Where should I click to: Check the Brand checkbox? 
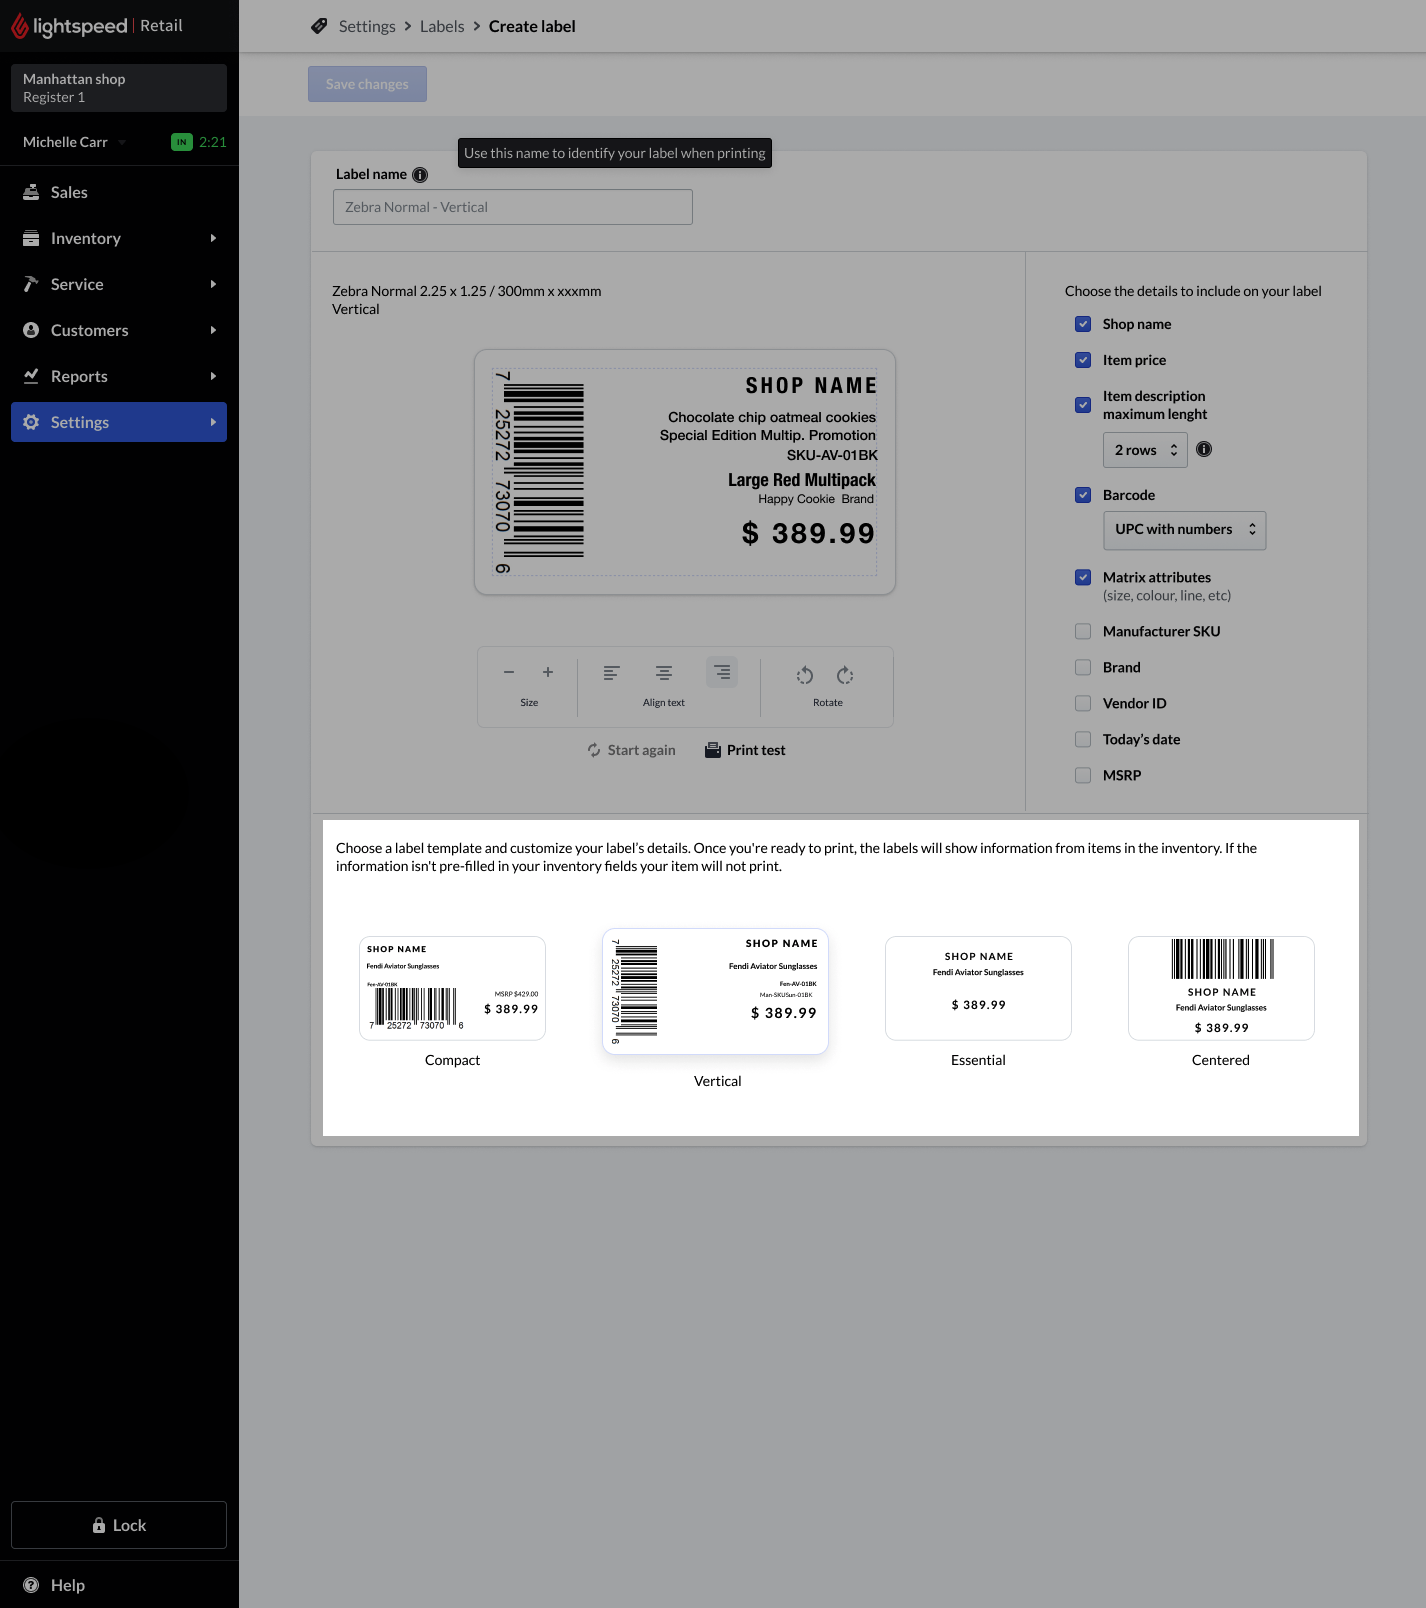[x=1083, y=667]
